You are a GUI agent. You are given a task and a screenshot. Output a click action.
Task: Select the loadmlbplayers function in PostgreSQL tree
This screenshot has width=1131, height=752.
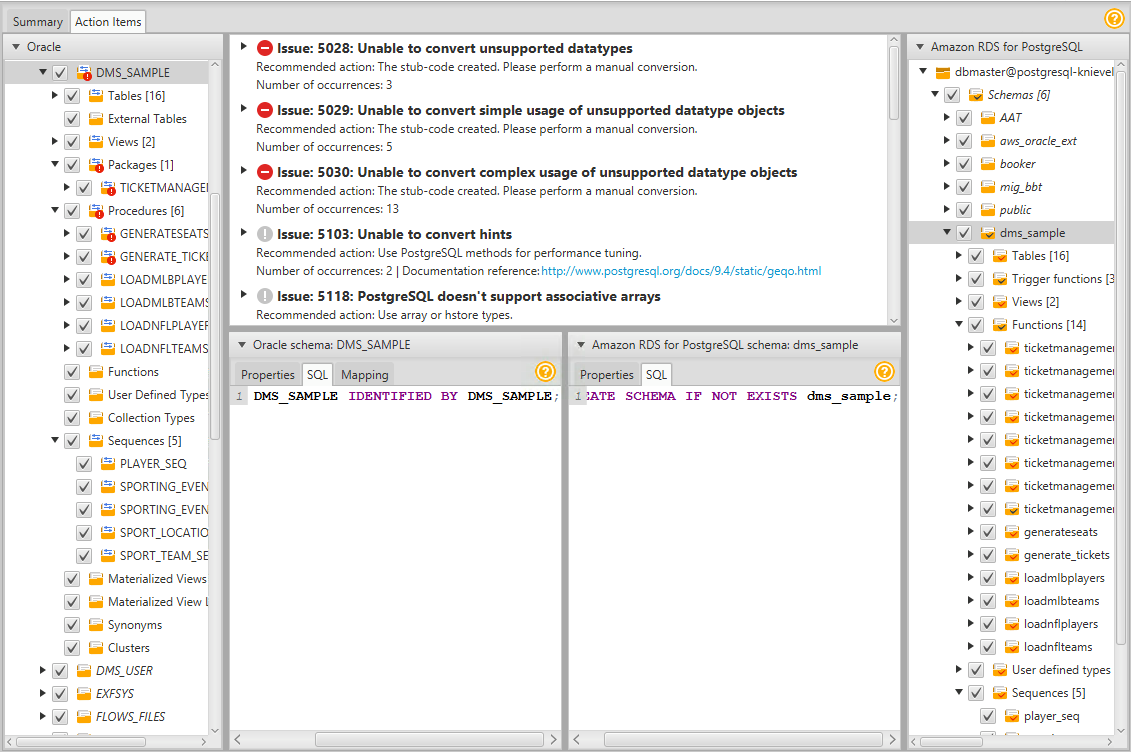1064,578
